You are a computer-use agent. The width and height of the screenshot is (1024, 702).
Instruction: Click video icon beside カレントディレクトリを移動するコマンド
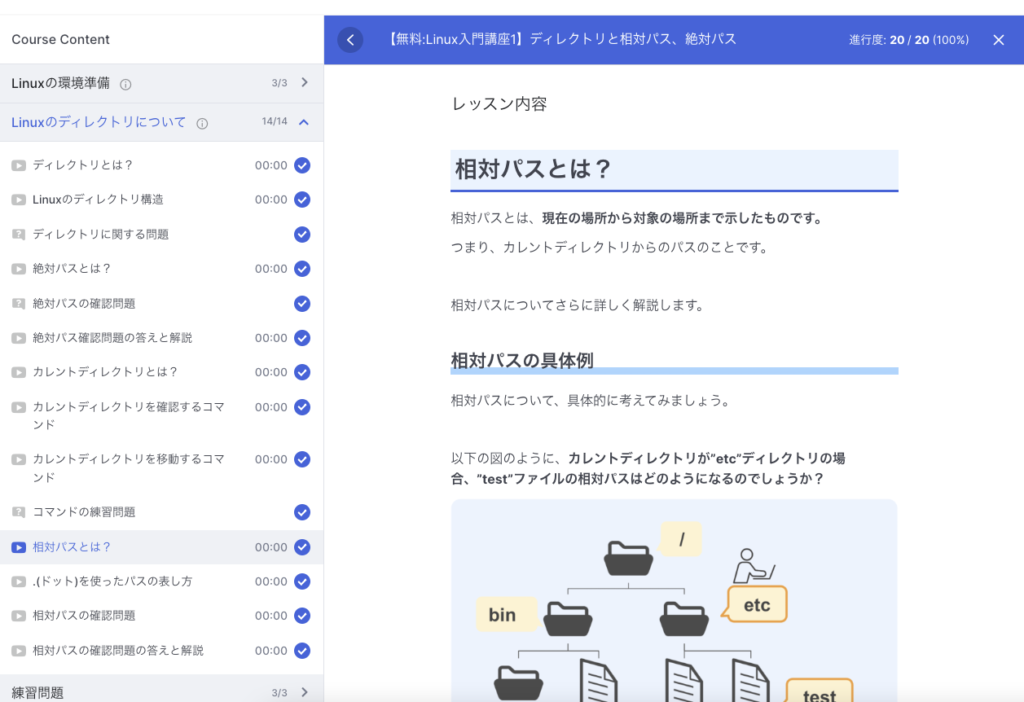click(19, 459)
